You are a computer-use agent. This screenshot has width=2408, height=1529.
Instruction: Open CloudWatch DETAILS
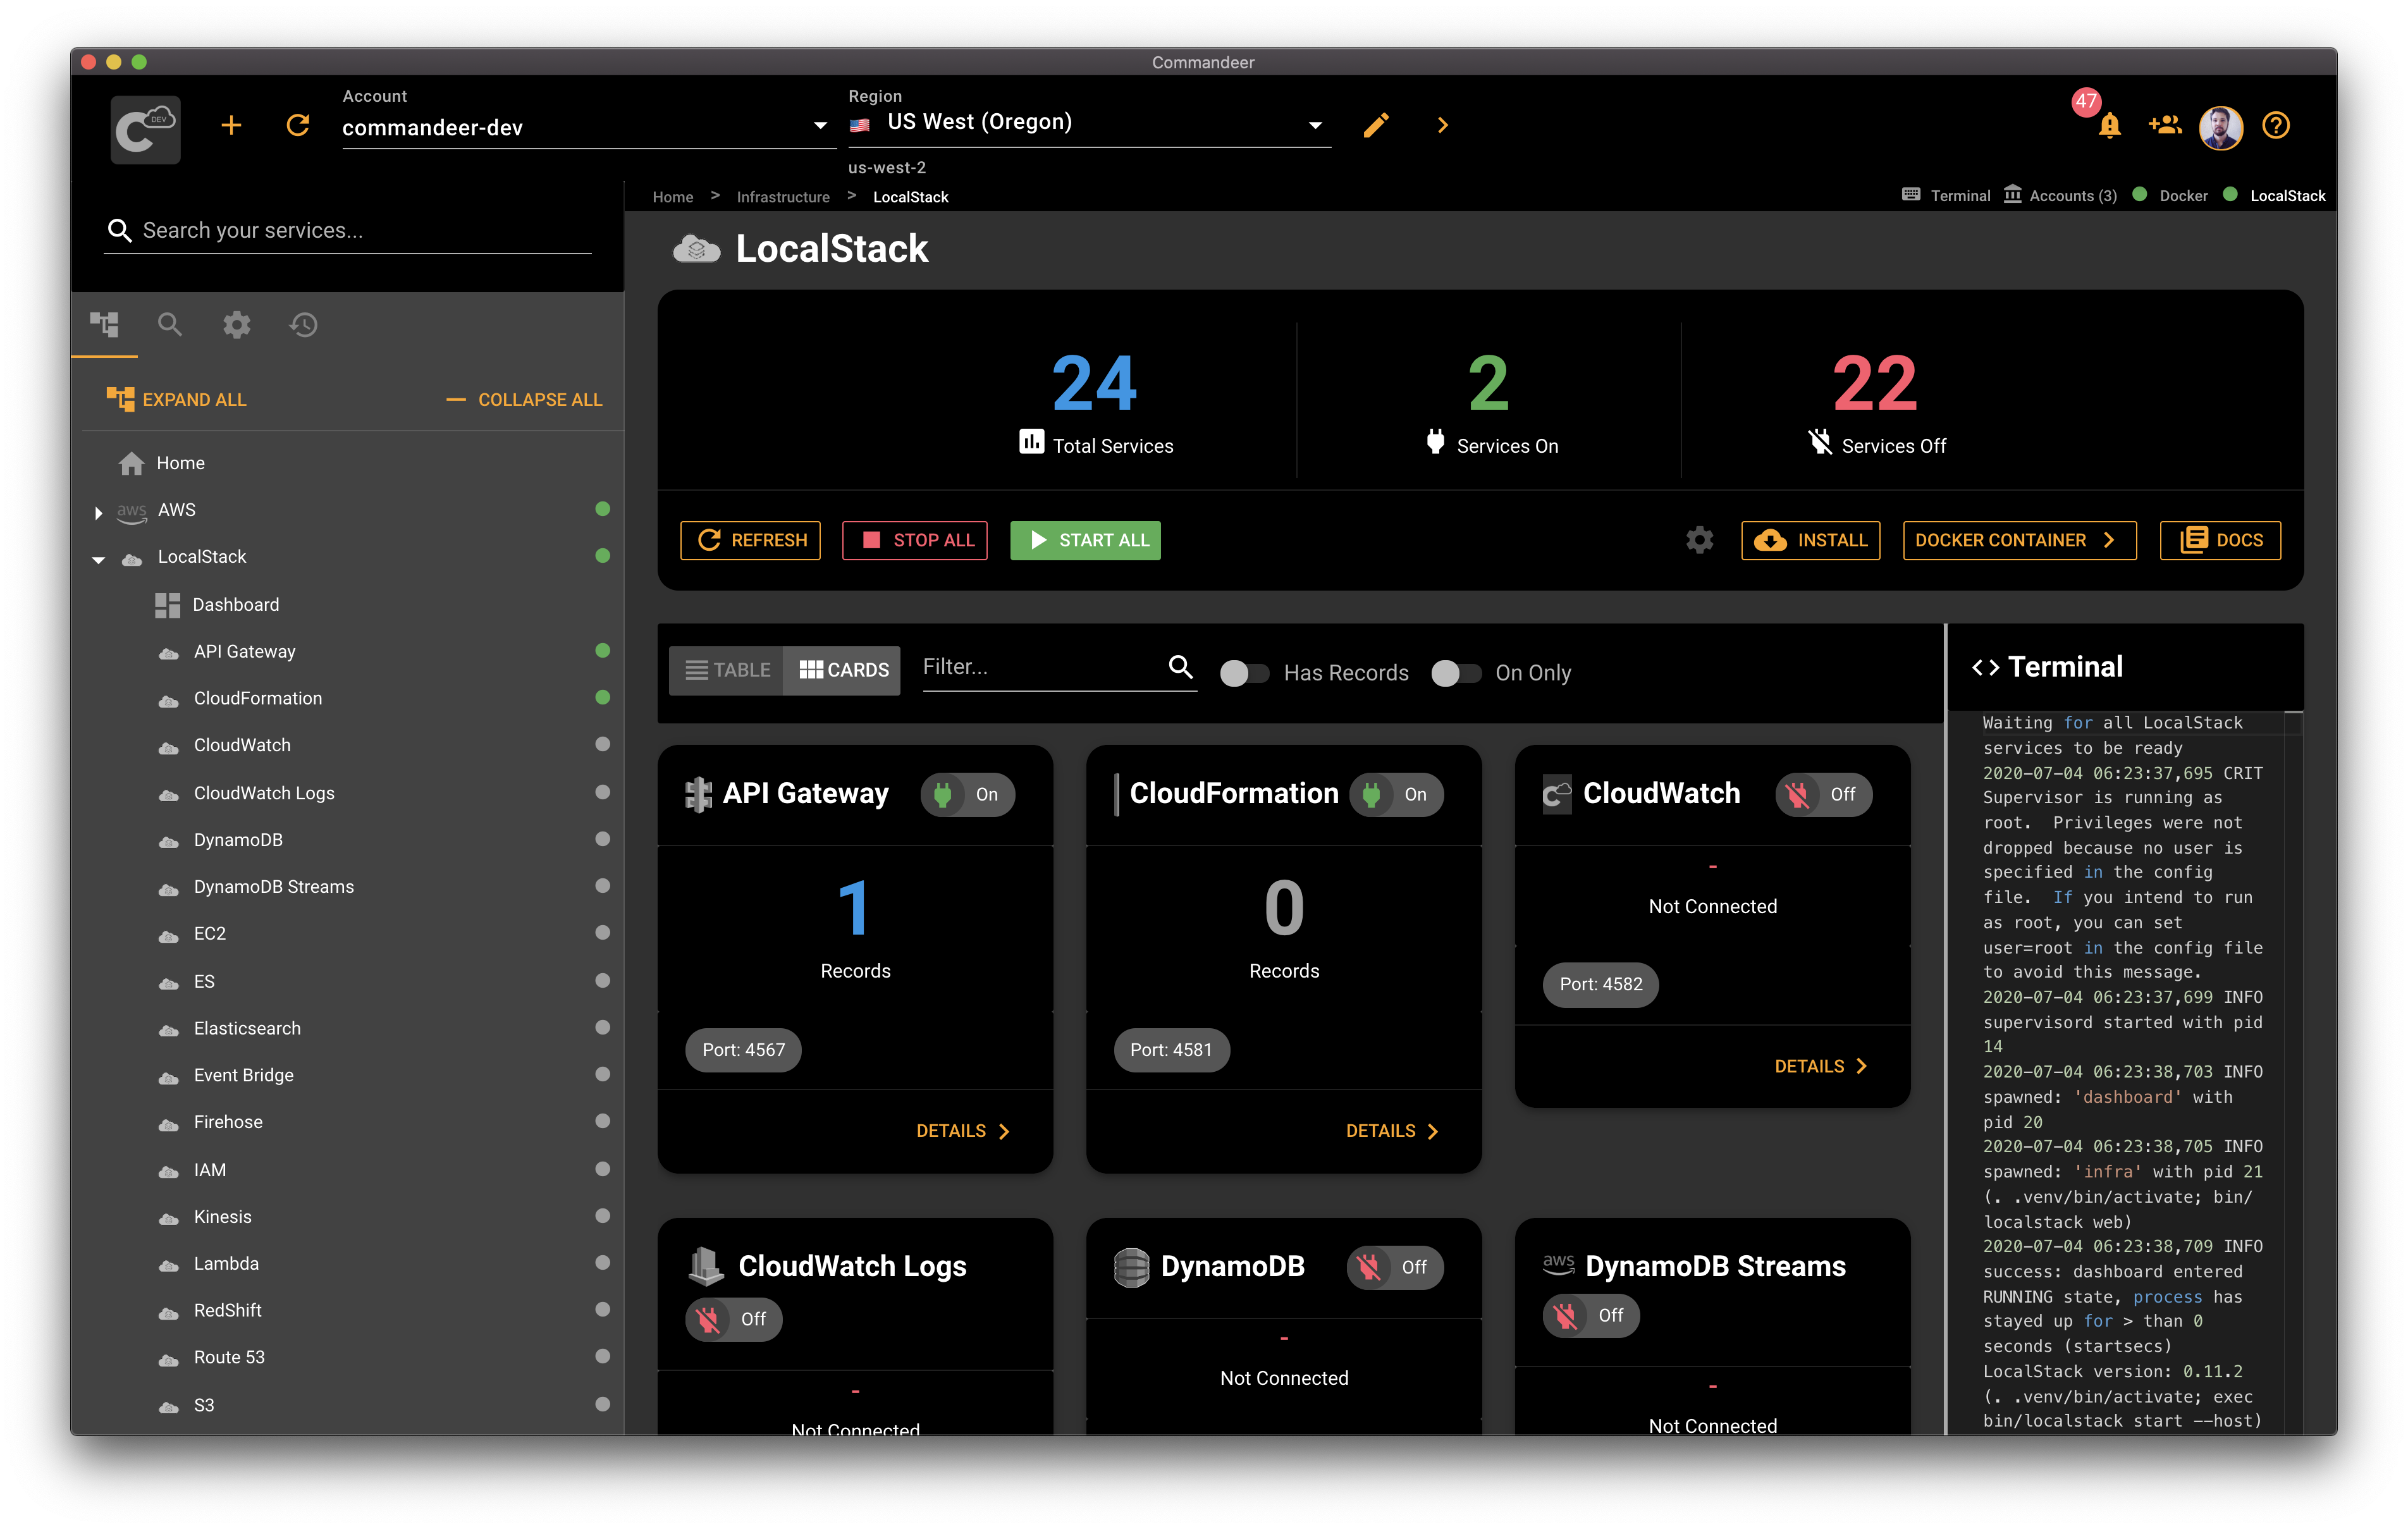[x=1821, y=1066]
